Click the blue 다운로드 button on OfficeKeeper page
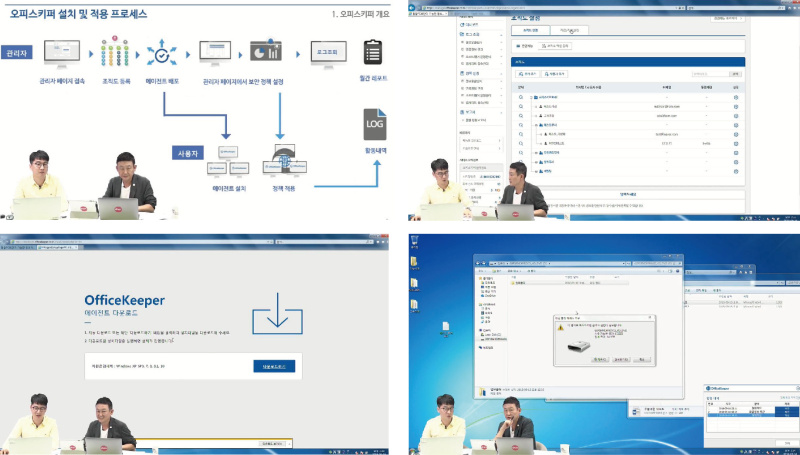The image size is (800, 455). click(273, 366)
